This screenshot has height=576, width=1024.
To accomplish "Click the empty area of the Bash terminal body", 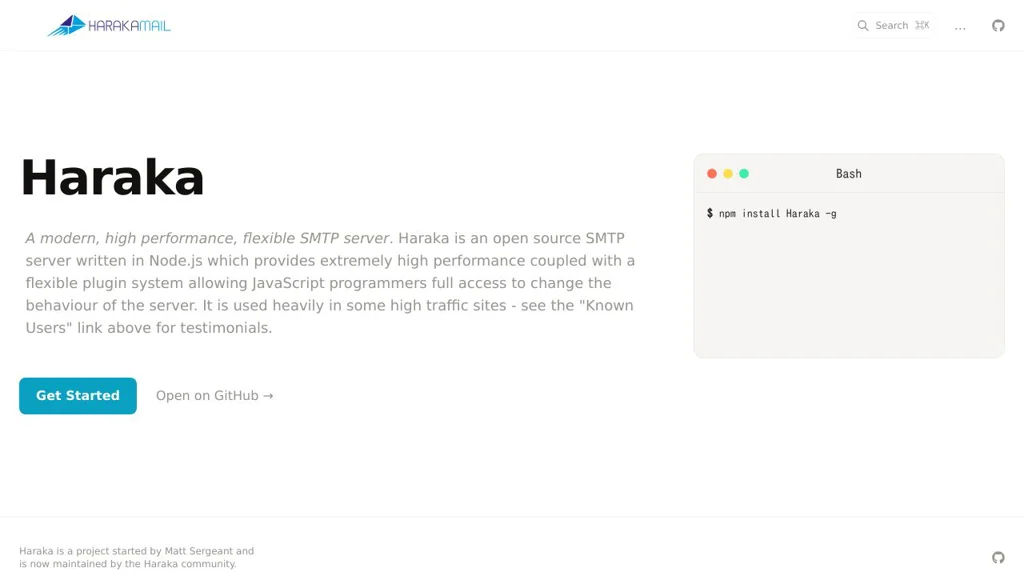I will click(x=848, y=290).
